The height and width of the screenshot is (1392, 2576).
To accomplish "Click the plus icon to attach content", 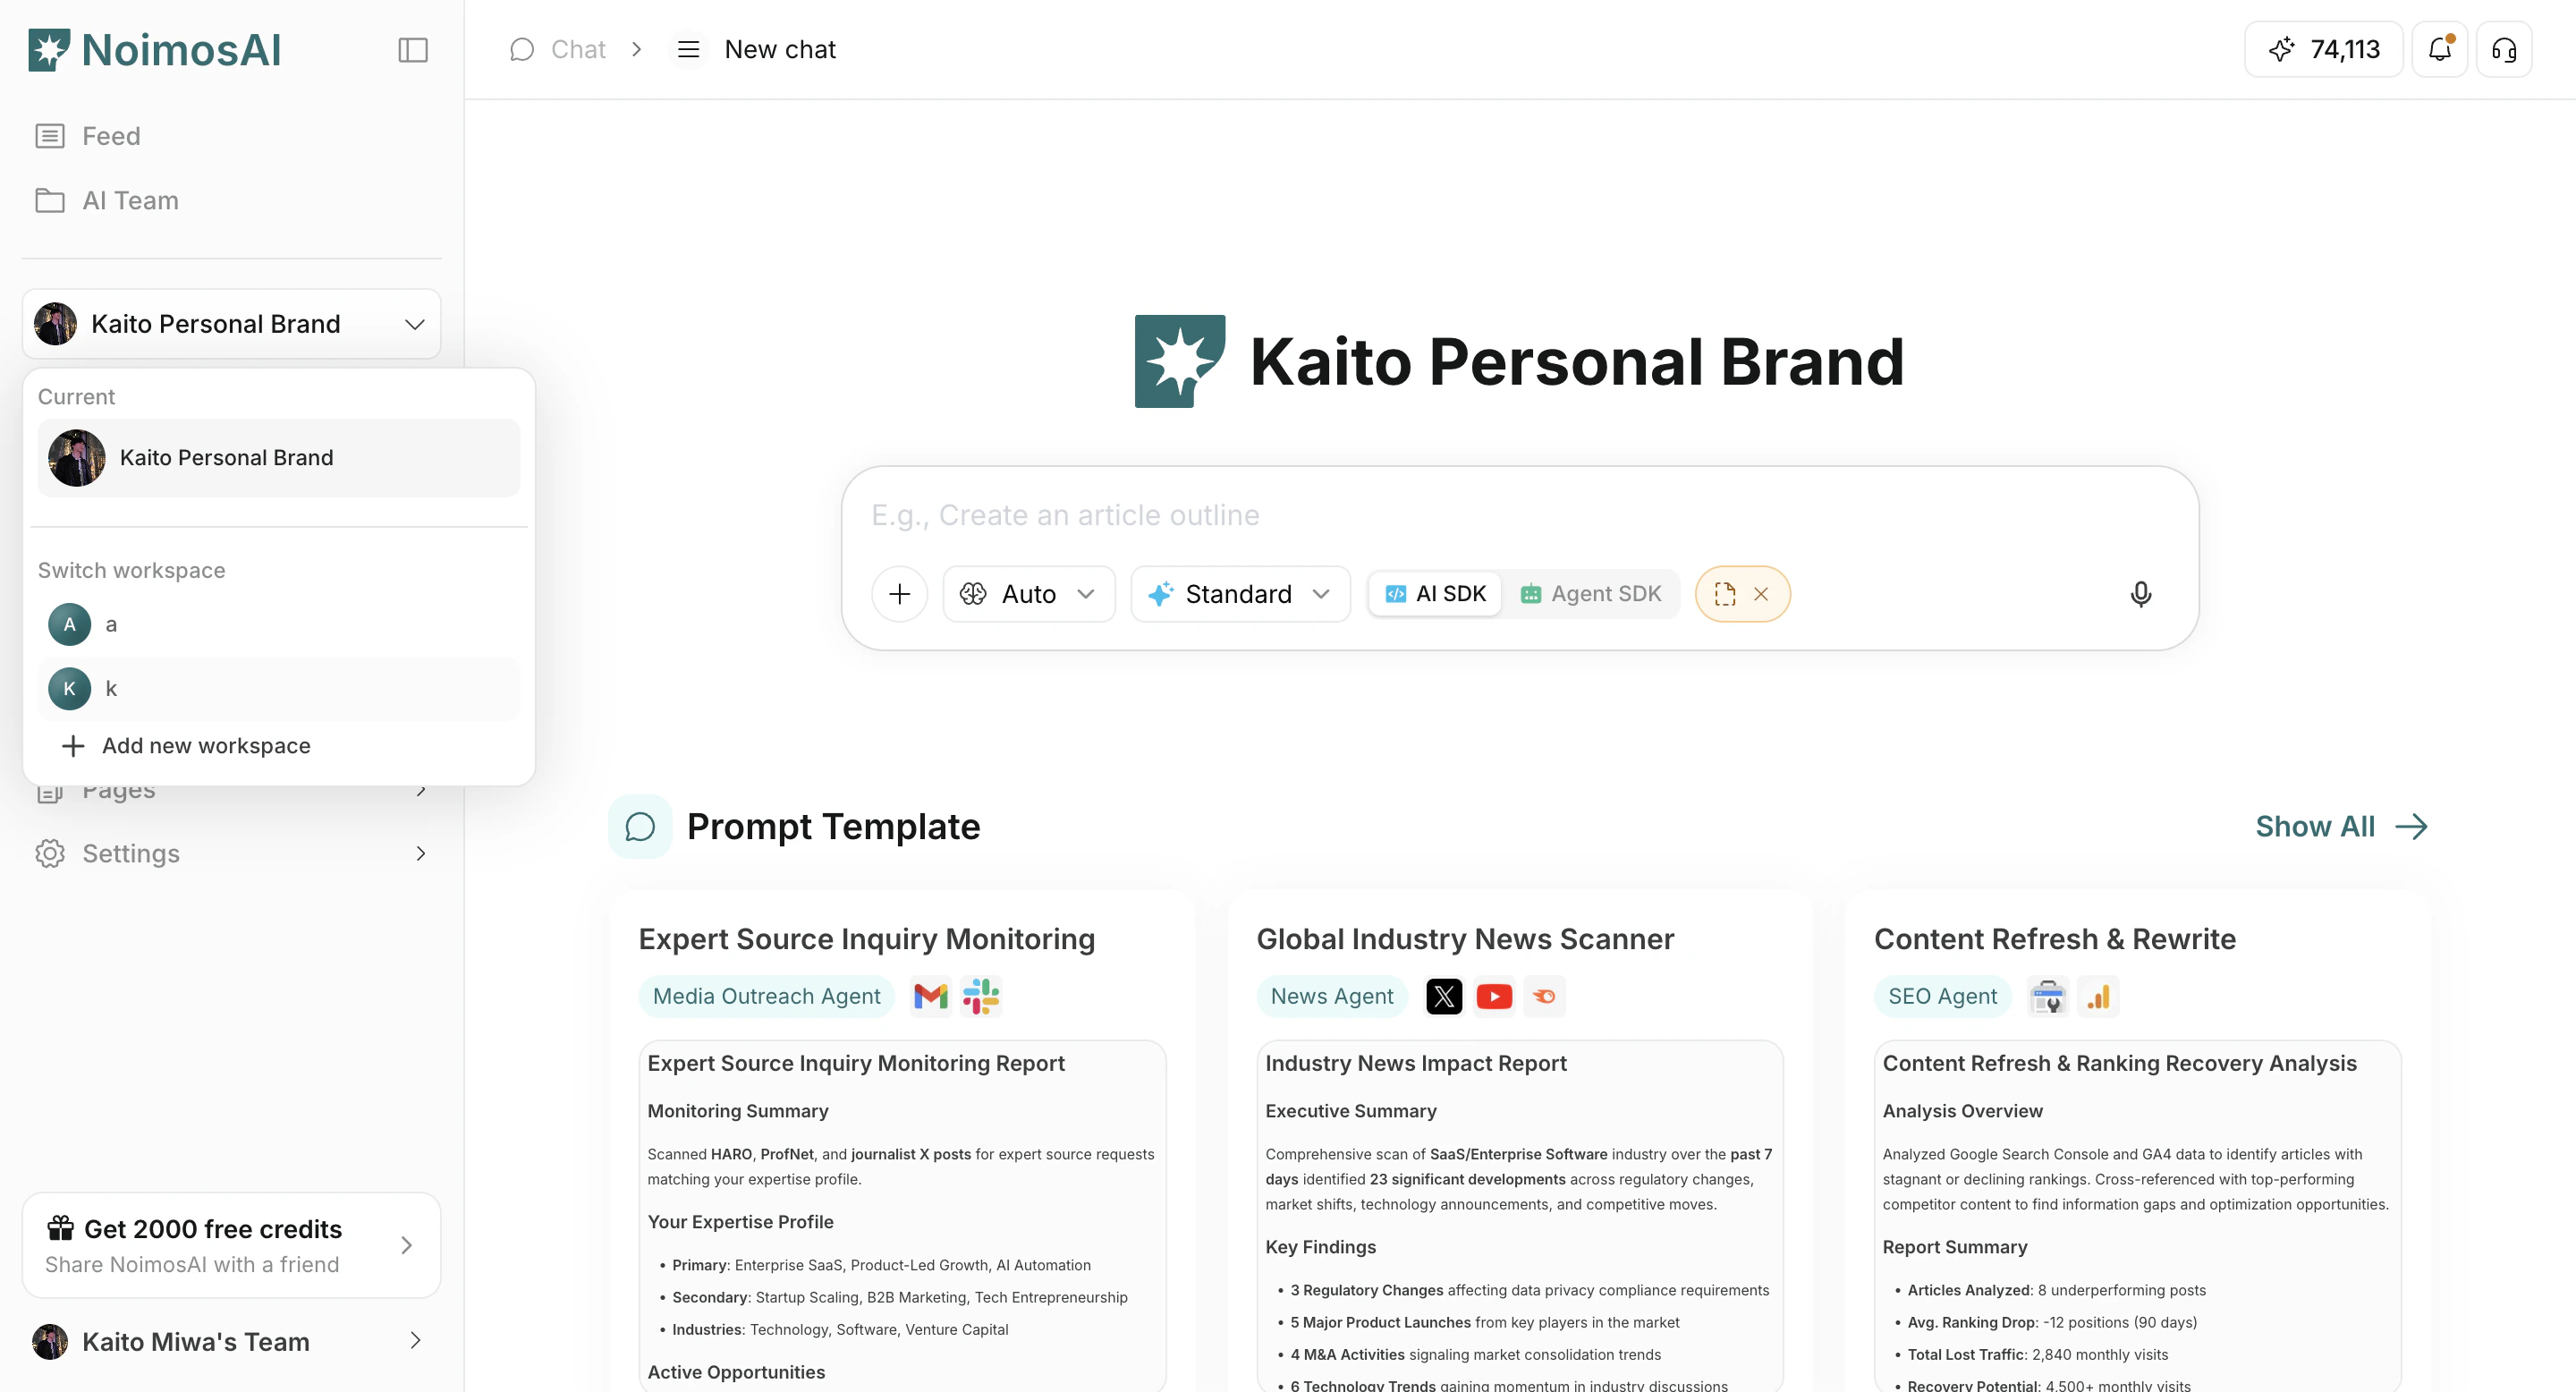I will pos(899,593).
